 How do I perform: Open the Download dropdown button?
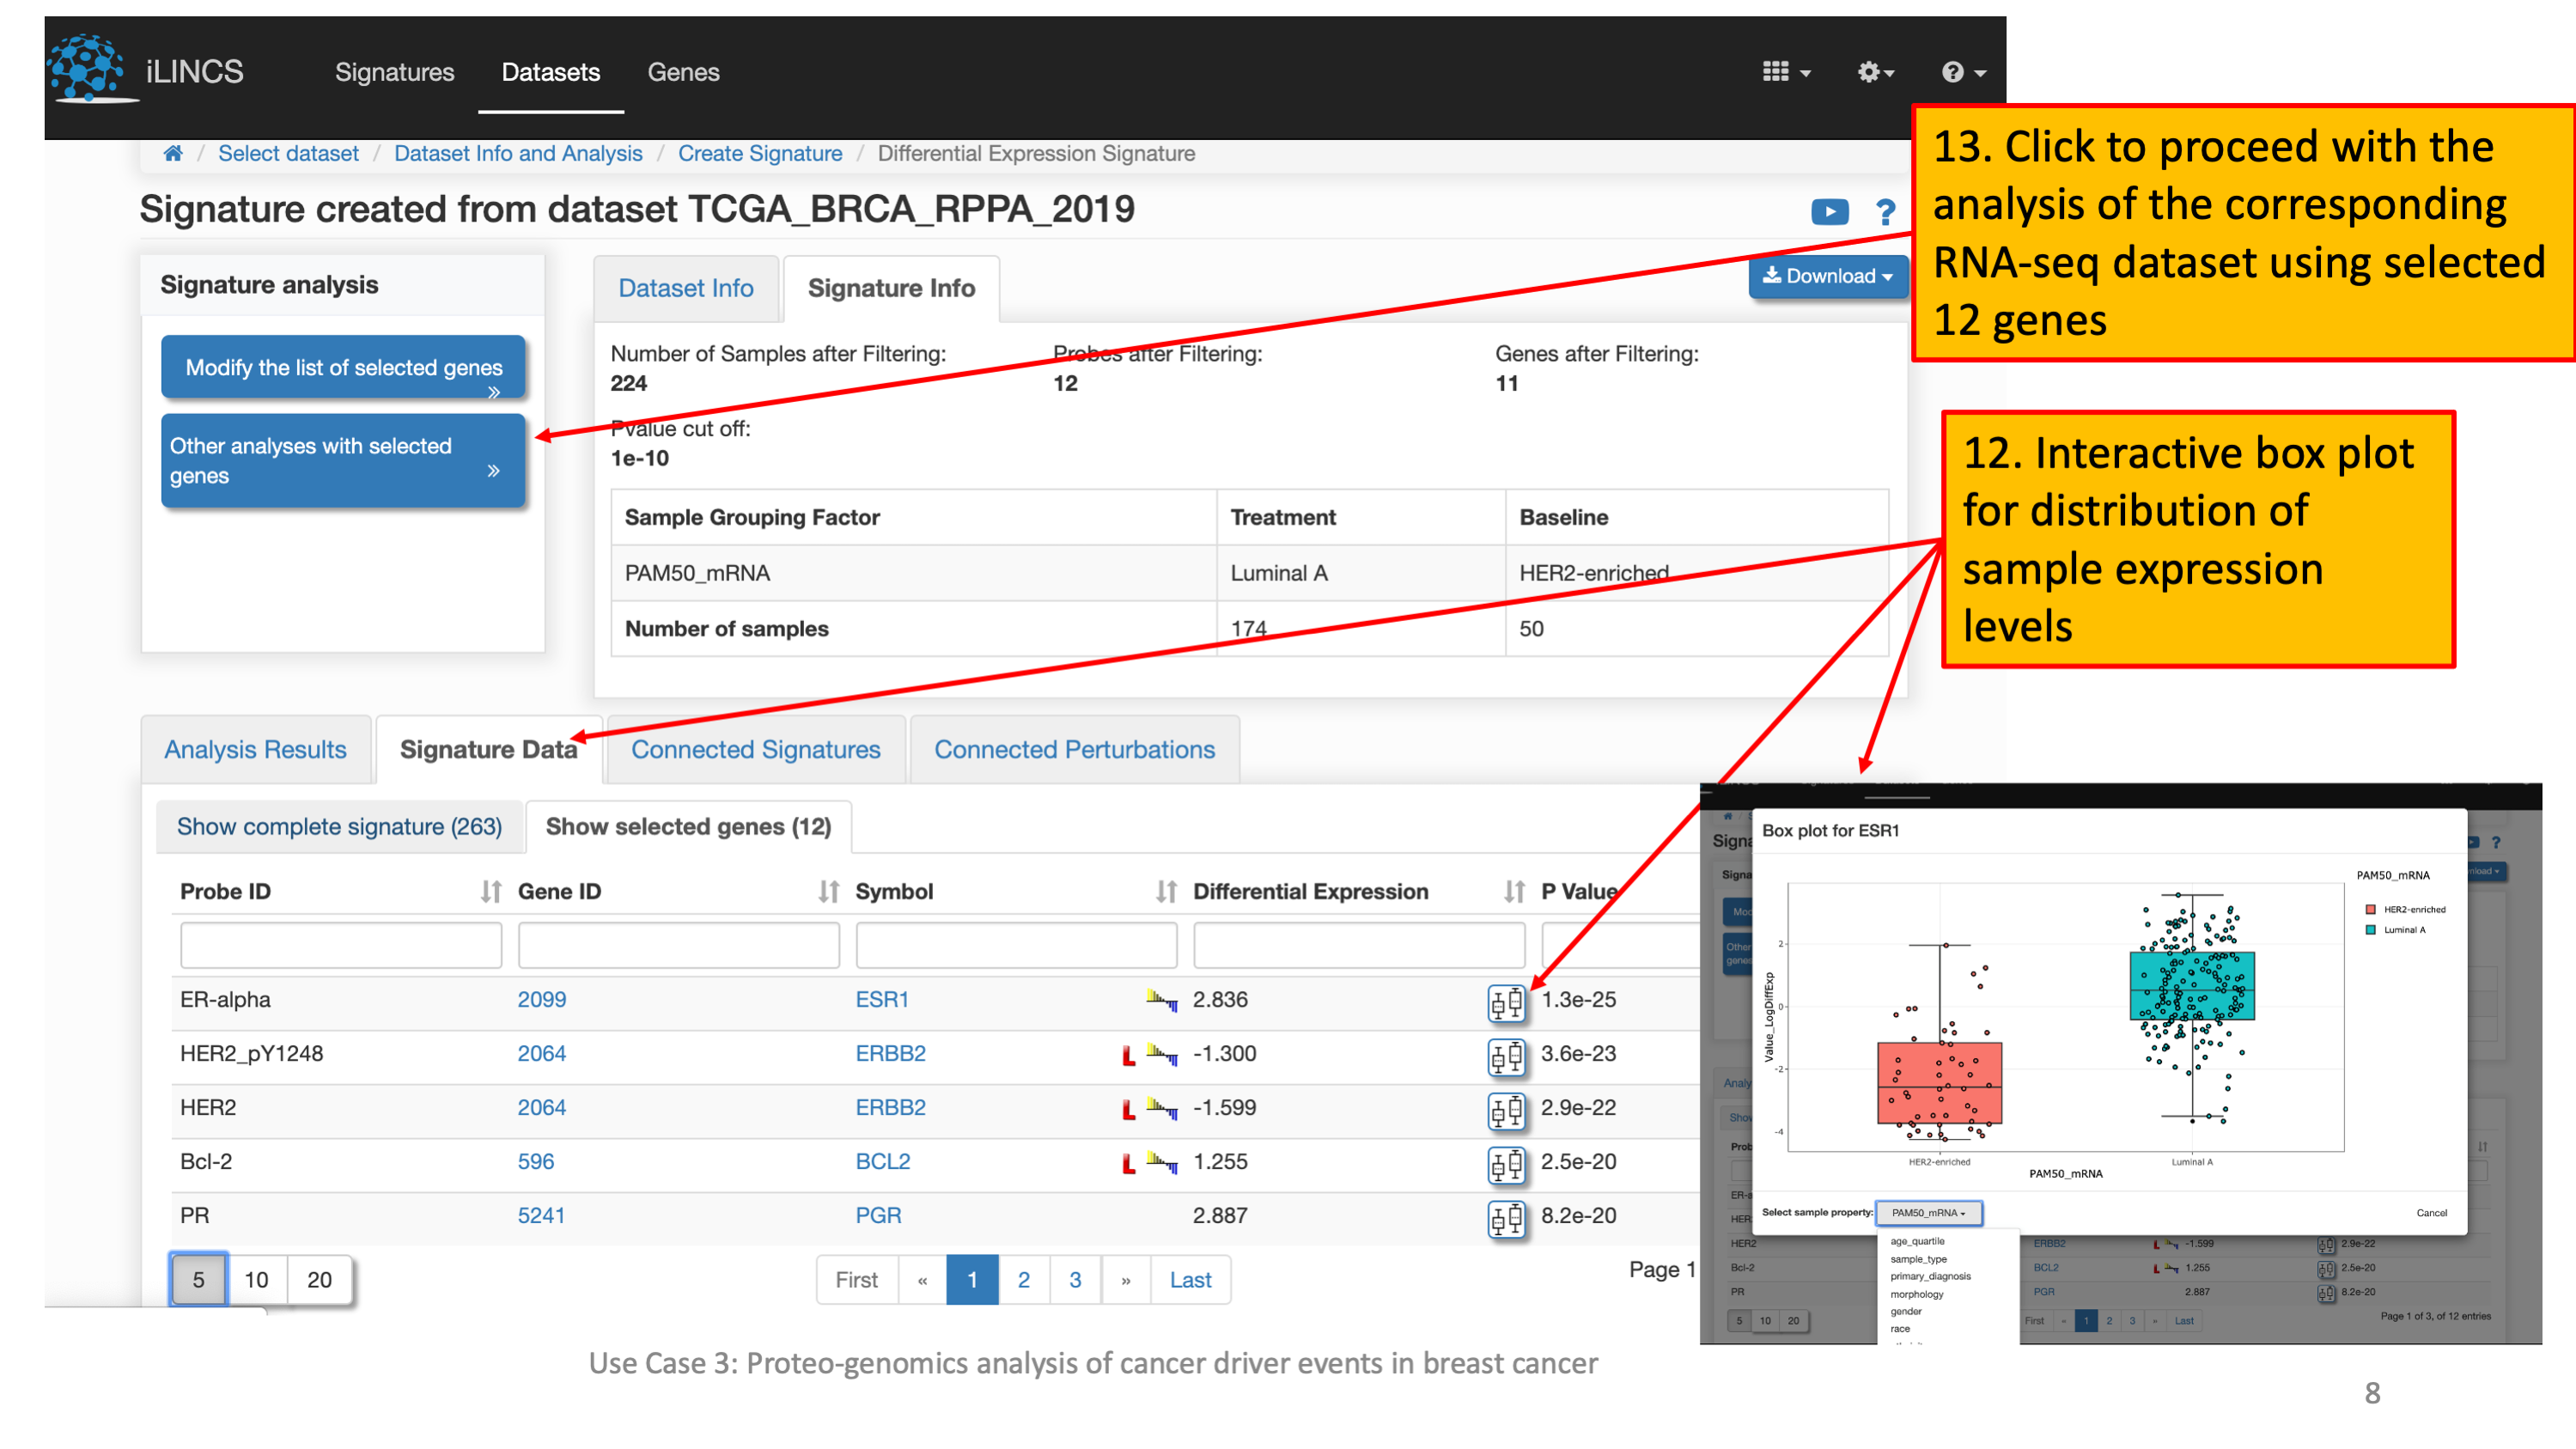(x=1827, y=276)
